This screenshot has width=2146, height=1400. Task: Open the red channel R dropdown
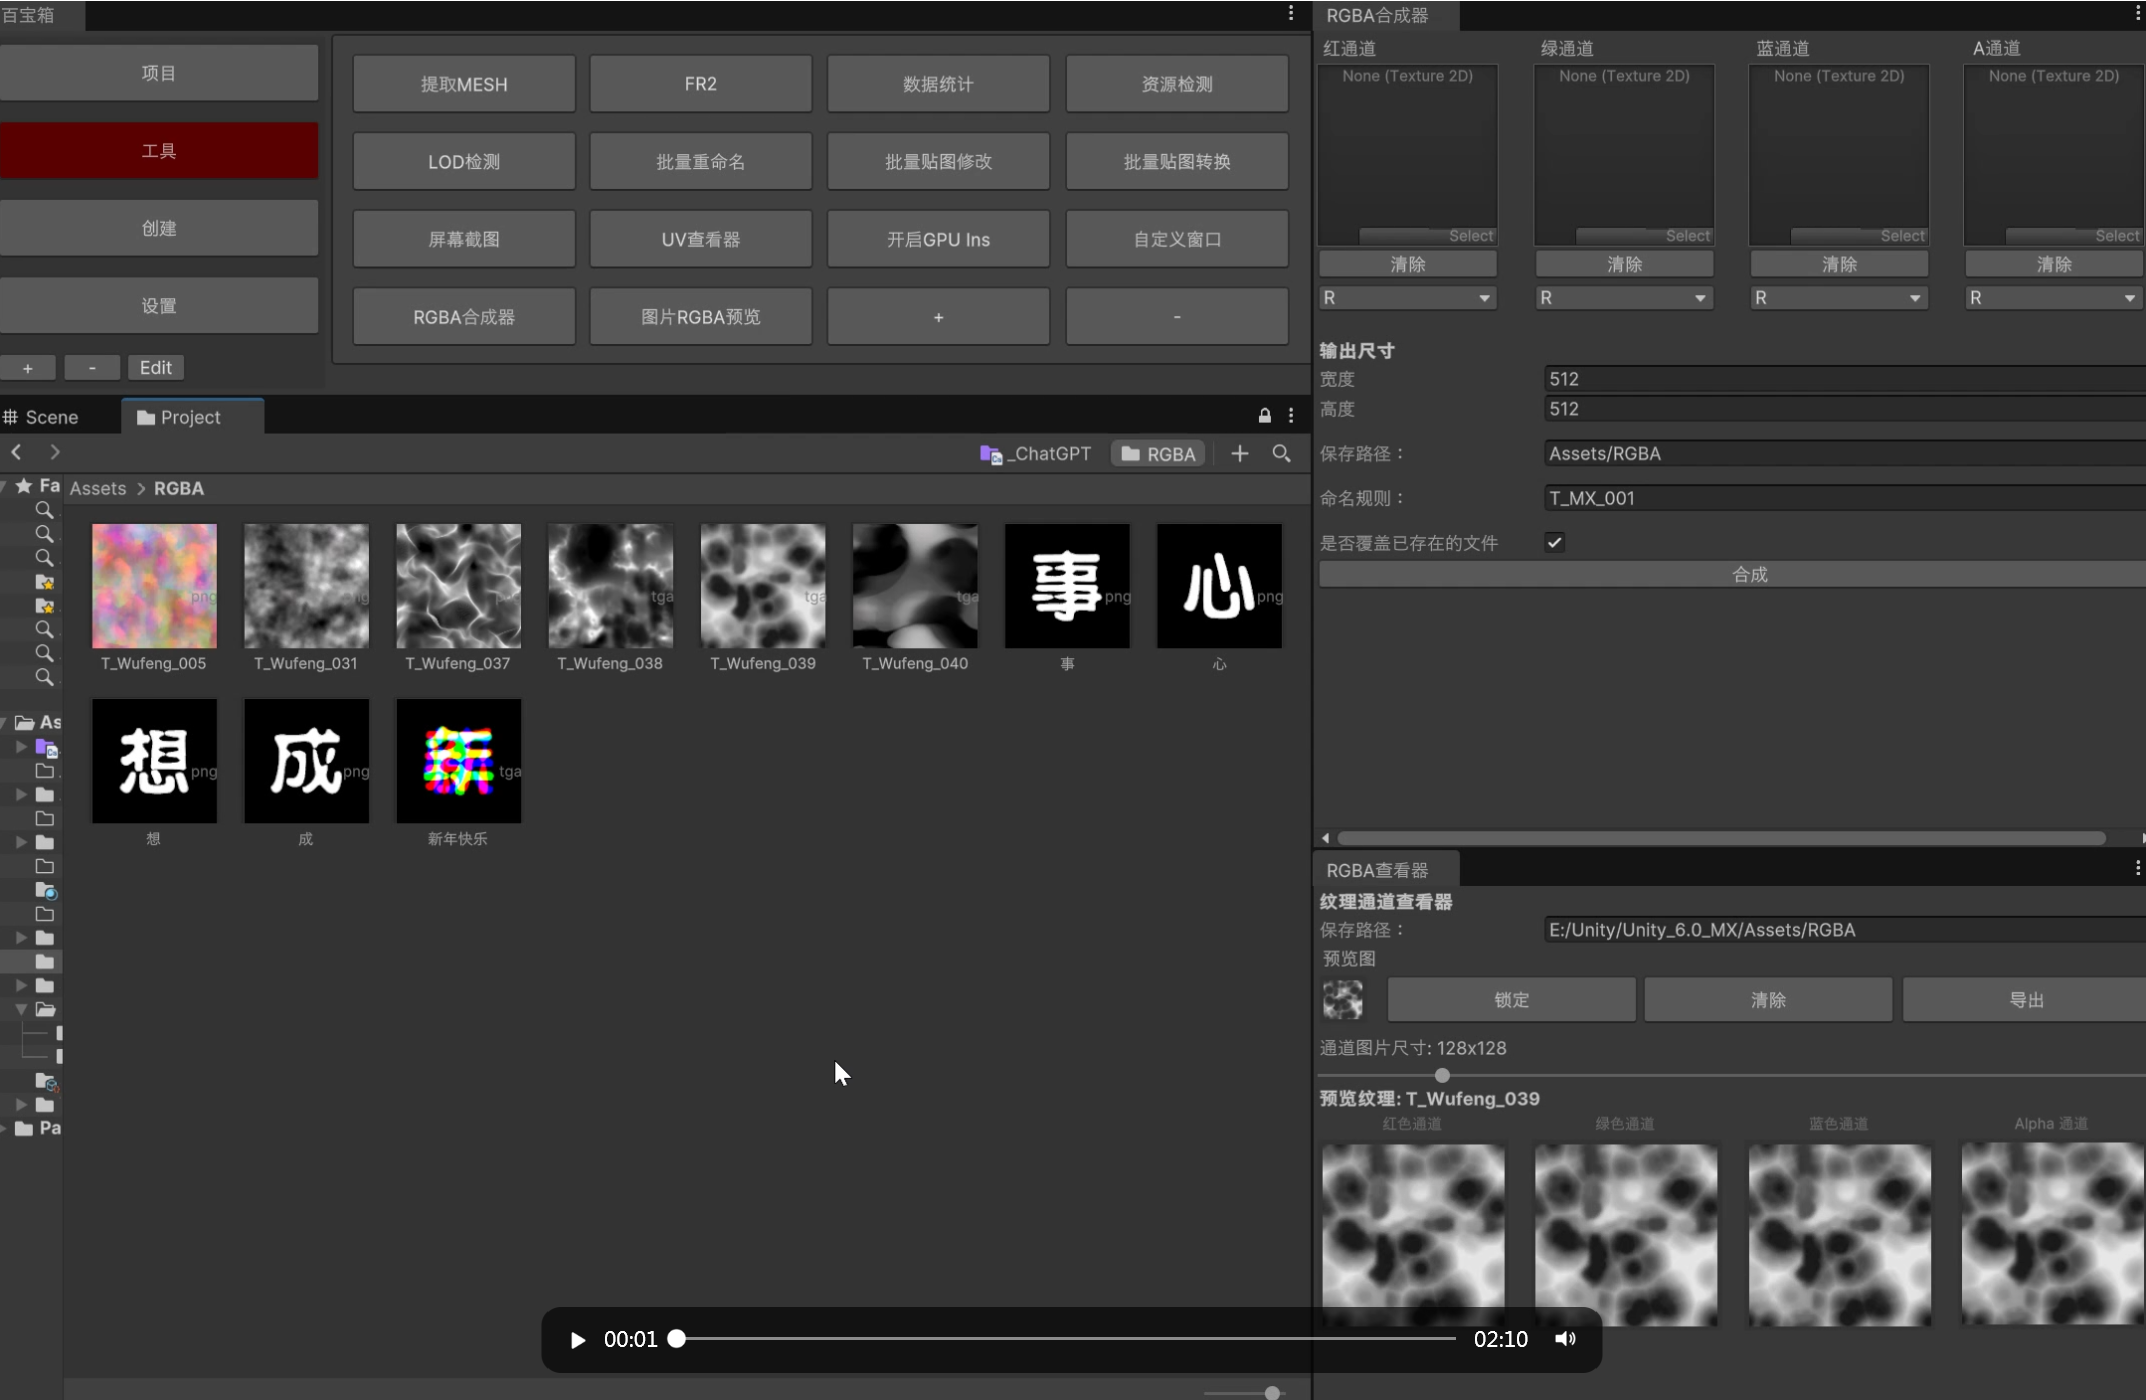[x=1406, y=298]
